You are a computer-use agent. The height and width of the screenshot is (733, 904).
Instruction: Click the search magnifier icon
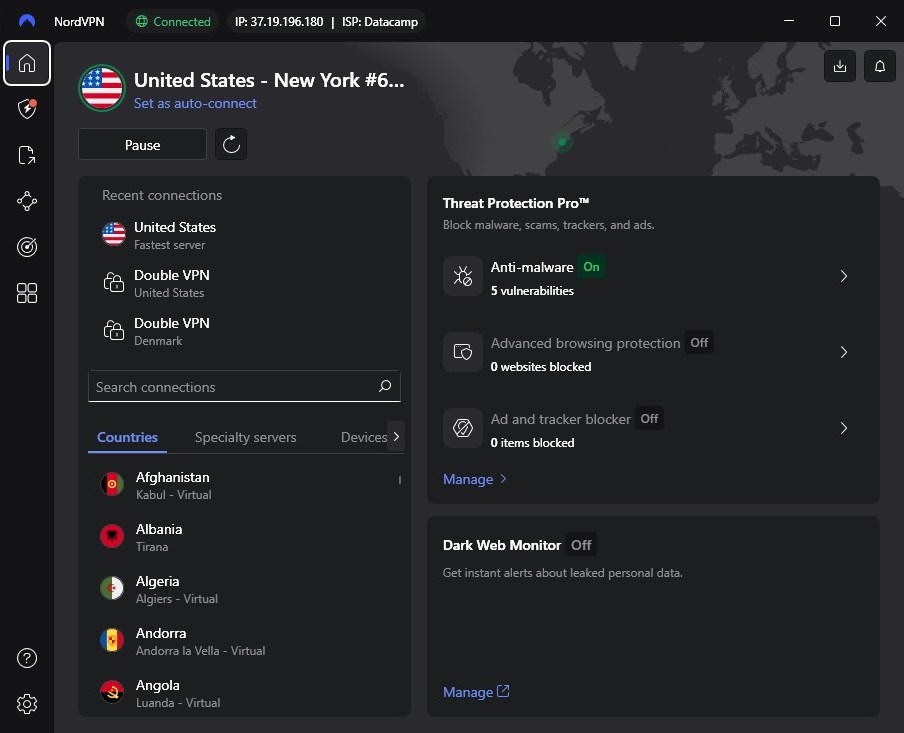point(385,386)
